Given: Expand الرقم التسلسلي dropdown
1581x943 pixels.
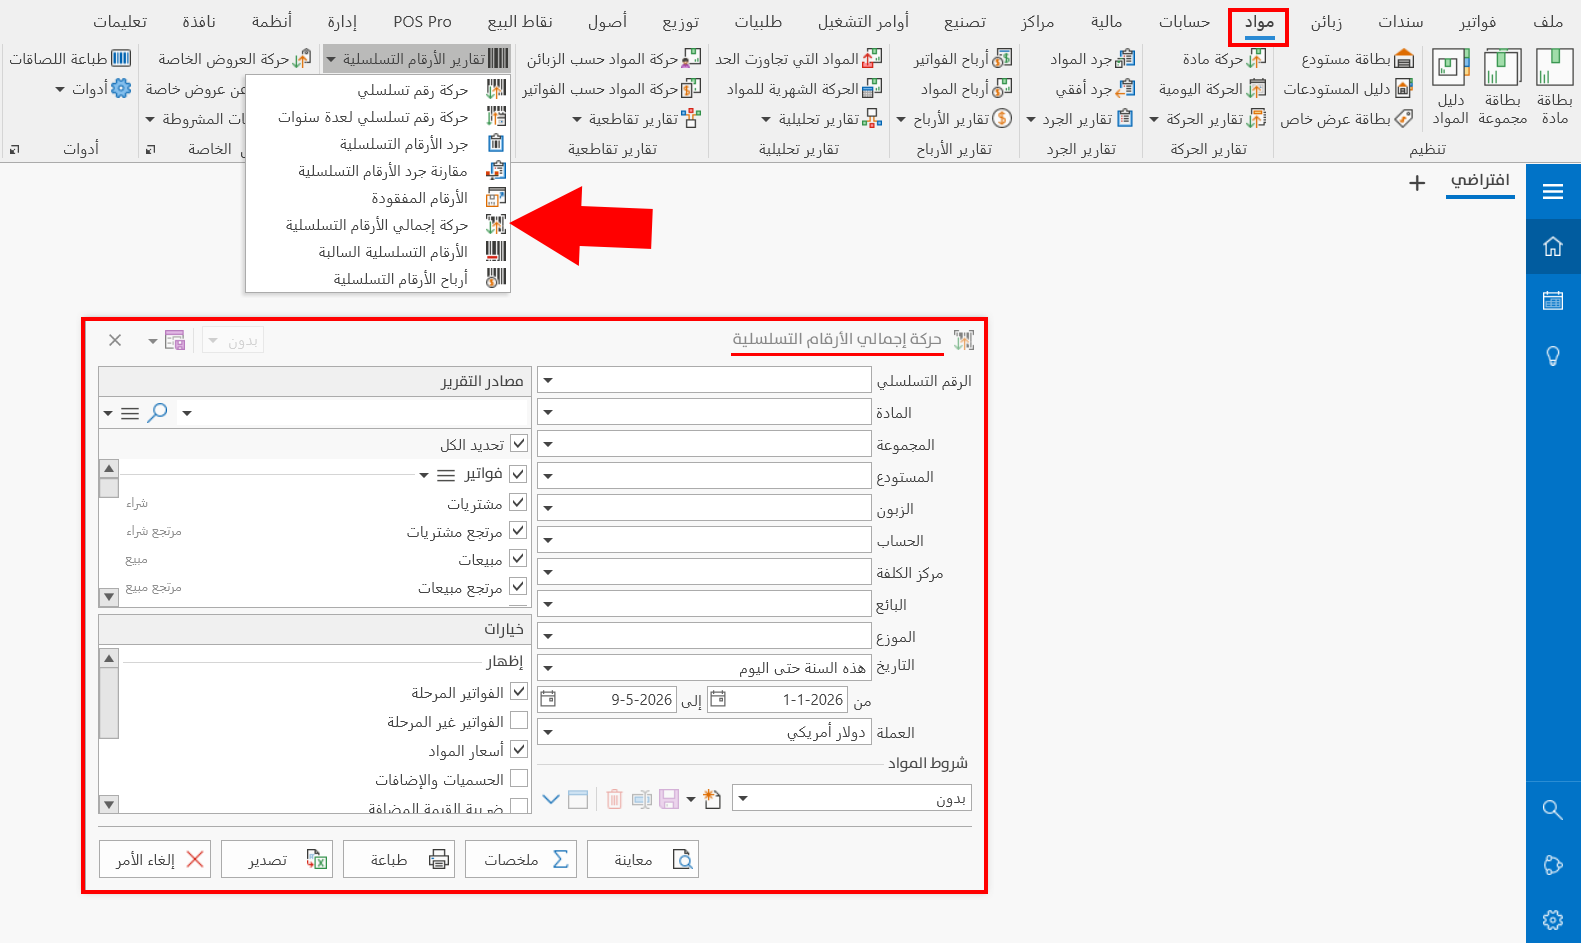Looking at the screenshot, I should click(x=549, y=380).
